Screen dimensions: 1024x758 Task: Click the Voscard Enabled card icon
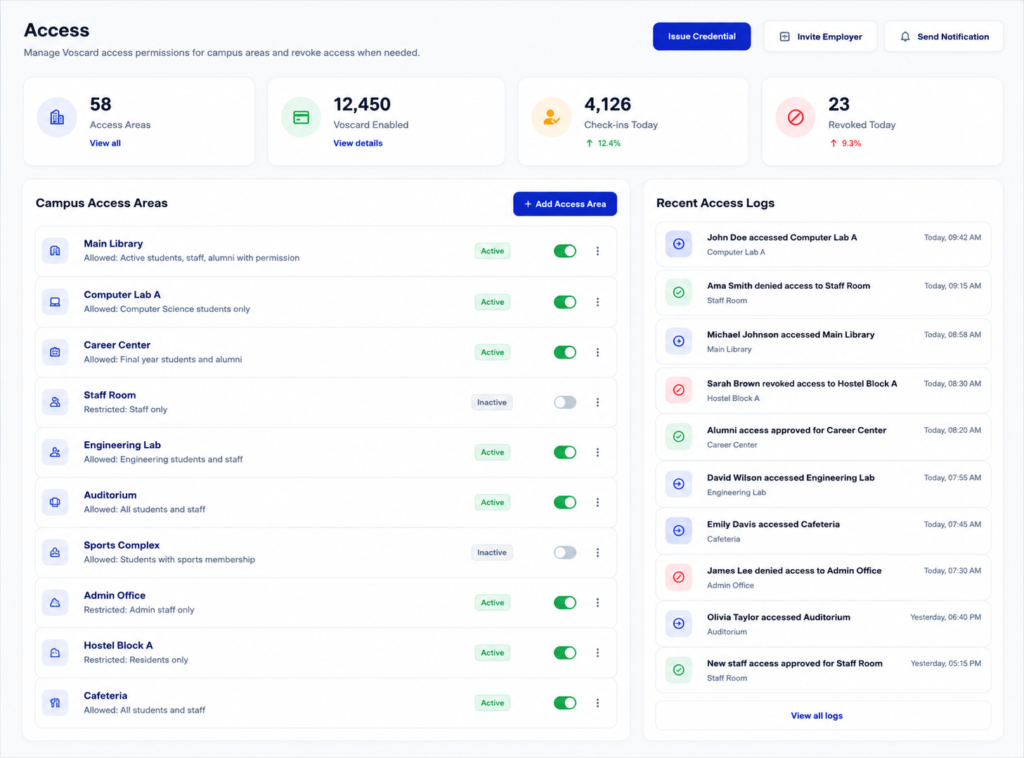coord(301,118)
